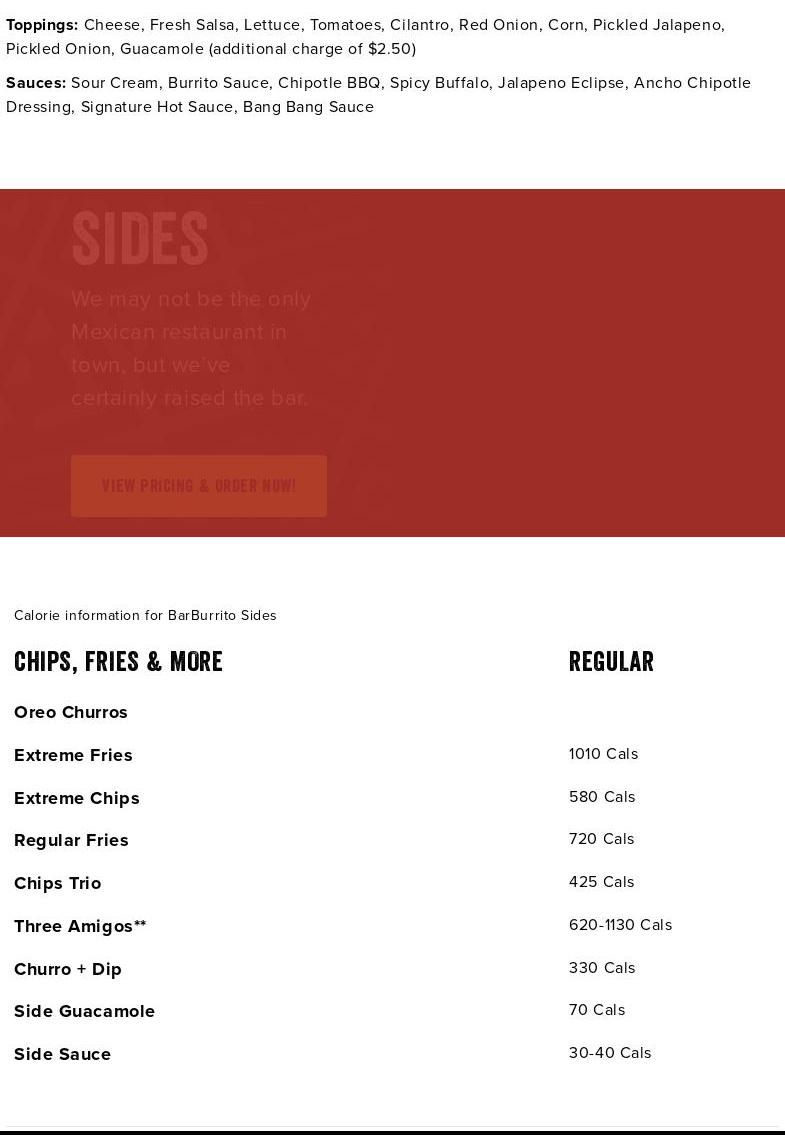The height and width of the screenshot is (1135, 785).
Task: Click the 30-40 Cals value
Action: tap(610, 1053)
